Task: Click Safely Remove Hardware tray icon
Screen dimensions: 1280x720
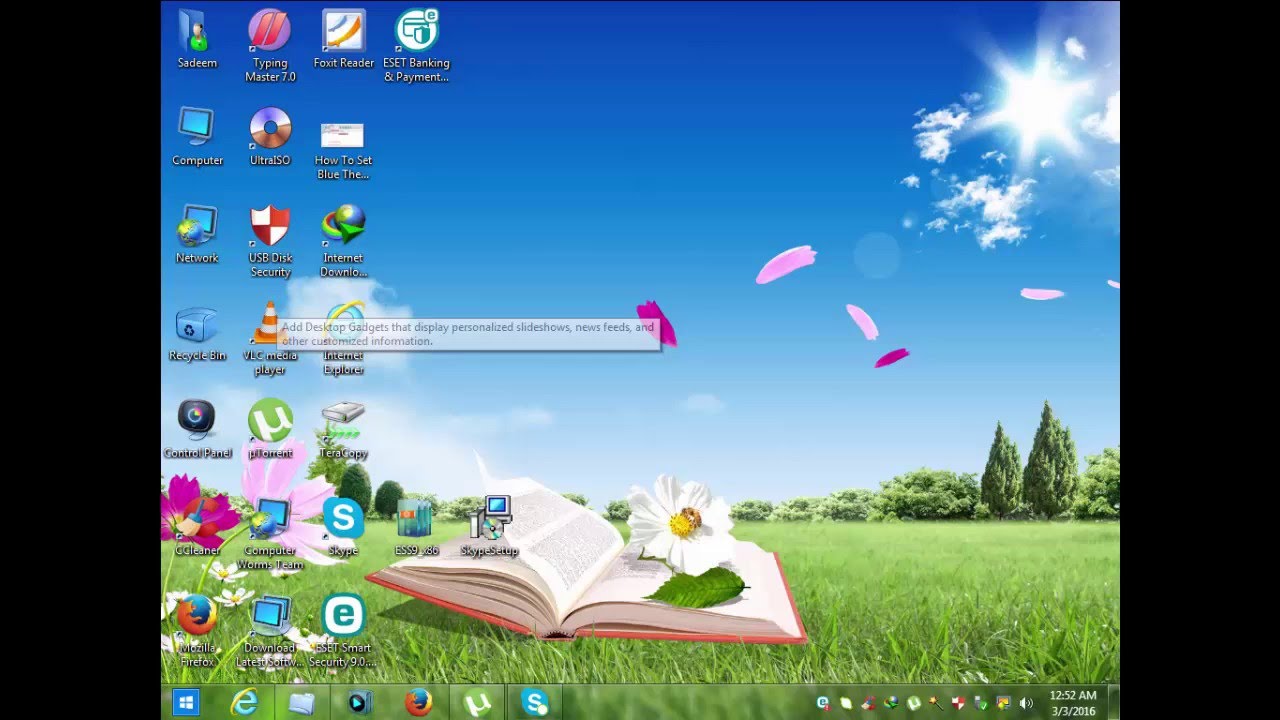Action: click(981, 704)
